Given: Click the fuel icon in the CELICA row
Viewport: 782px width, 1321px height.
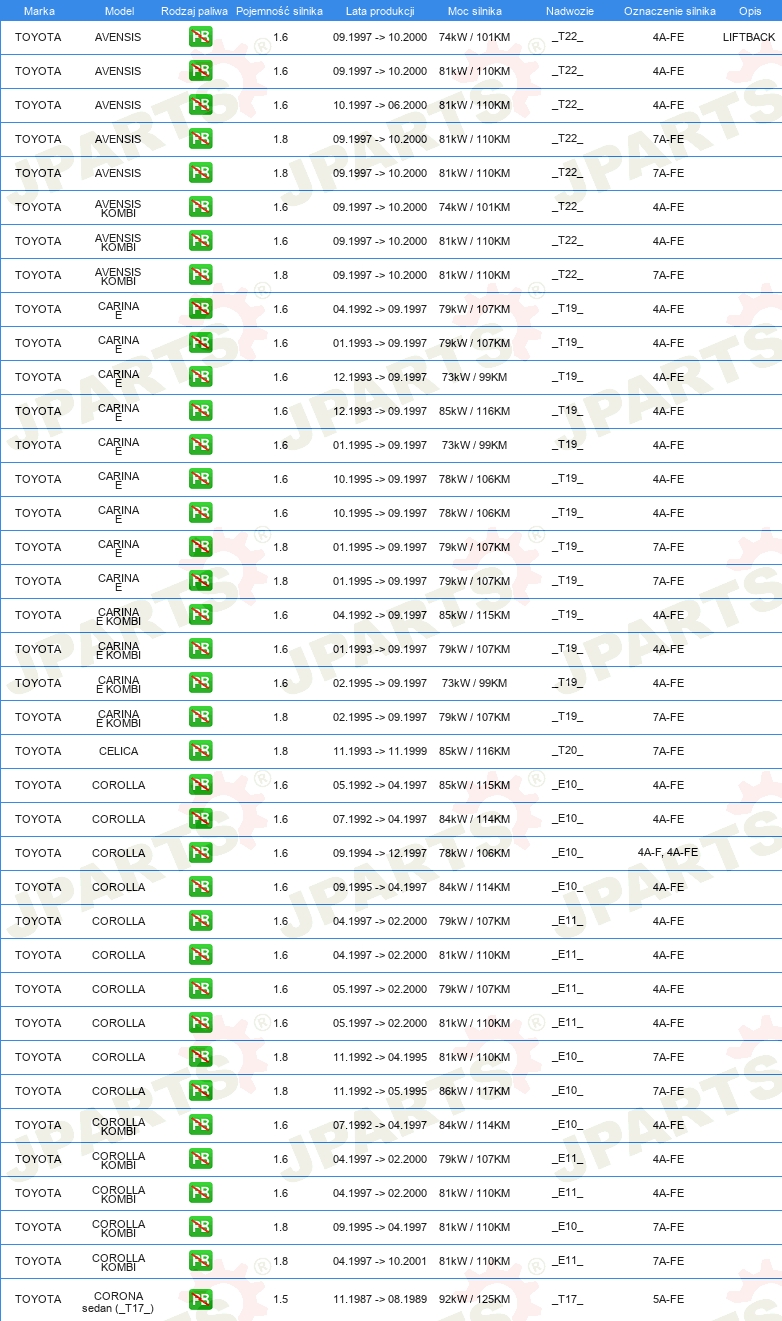Looking at the screenshot, I should coord(200,751).
